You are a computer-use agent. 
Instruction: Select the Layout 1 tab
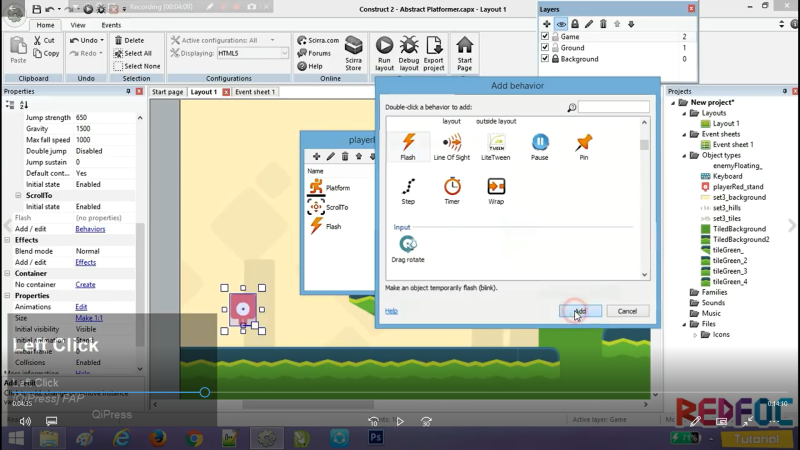click(204, 92)
